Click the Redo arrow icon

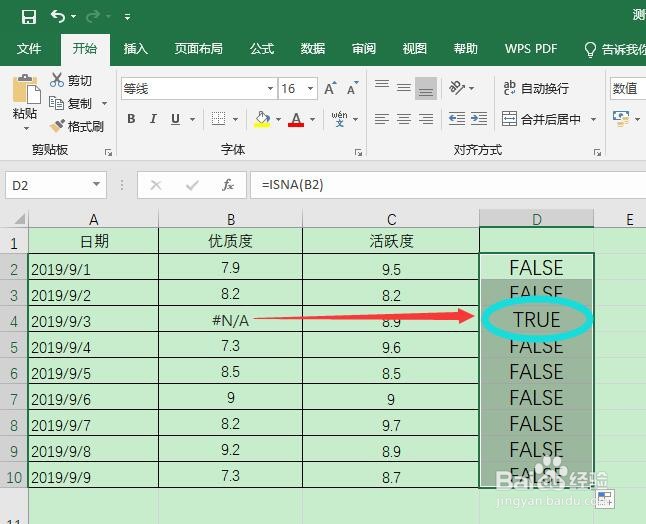(x=93, y=16)
